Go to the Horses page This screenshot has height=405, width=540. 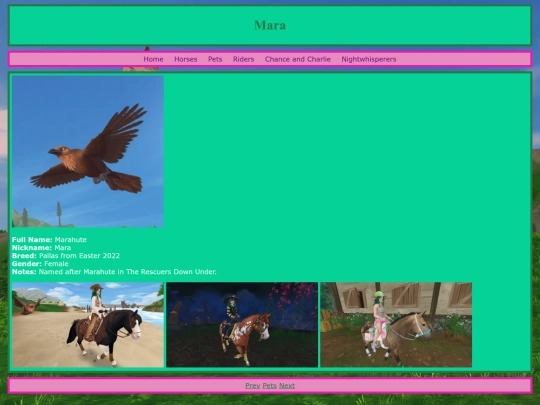[x=186, y=59]
